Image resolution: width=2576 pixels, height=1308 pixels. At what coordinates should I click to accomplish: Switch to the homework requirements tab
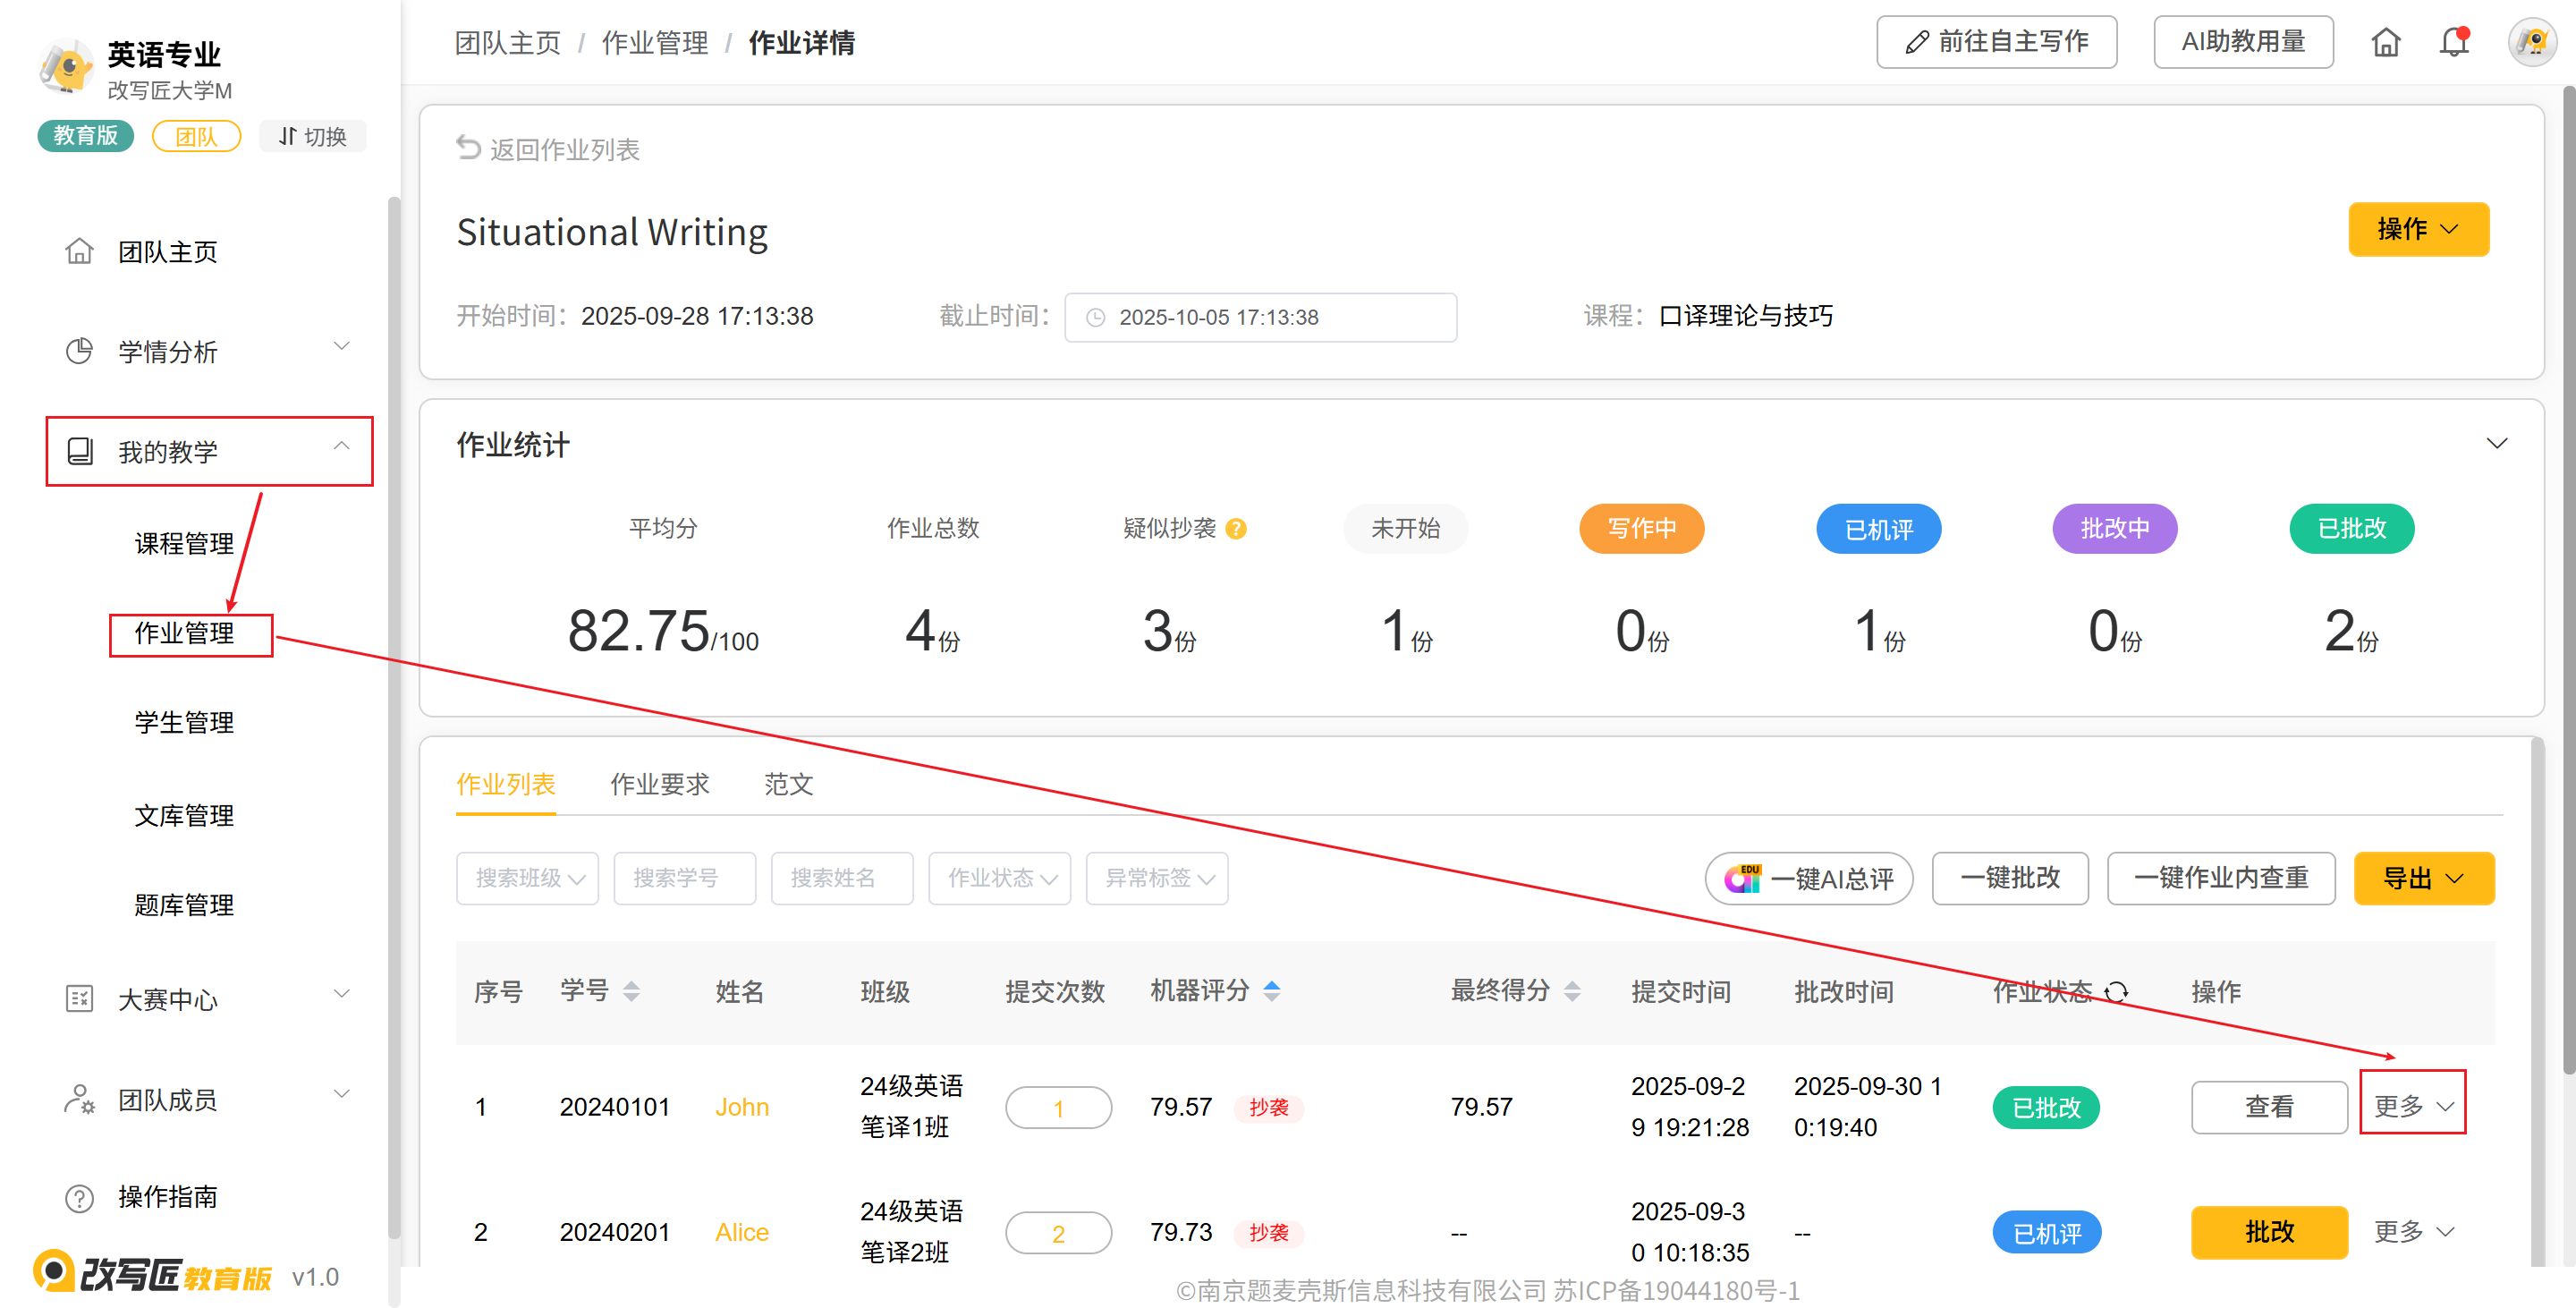659,784
